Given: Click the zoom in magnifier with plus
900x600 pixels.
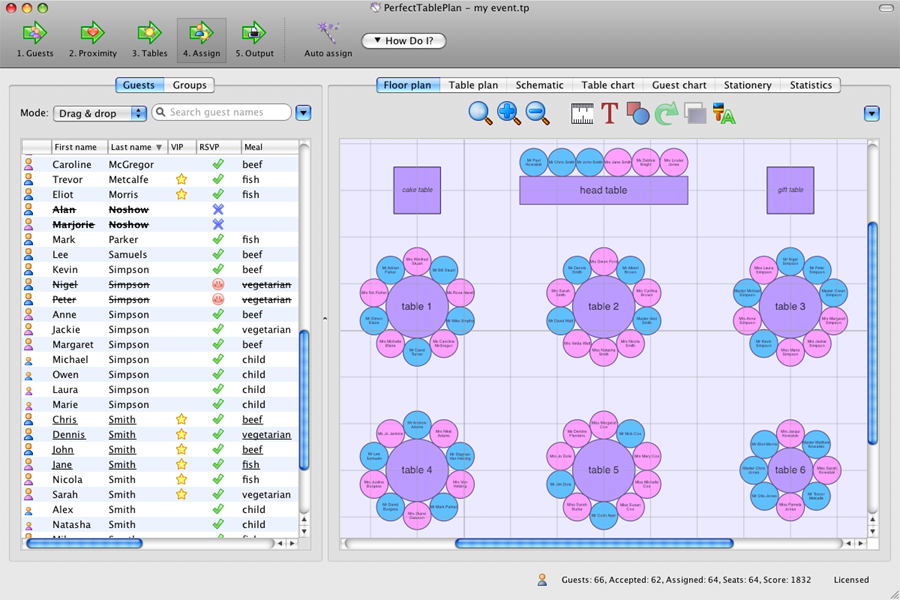Looking at the screenshot, I should click(x=509, y=114).
